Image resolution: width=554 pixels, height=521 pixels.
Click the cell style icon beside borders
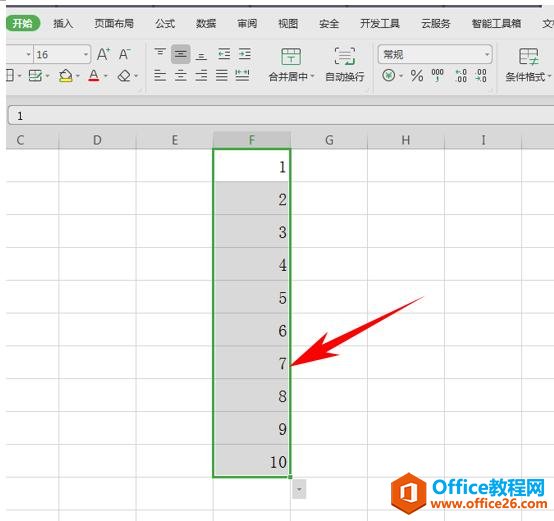pyautogui.click(x=35, y=76)
